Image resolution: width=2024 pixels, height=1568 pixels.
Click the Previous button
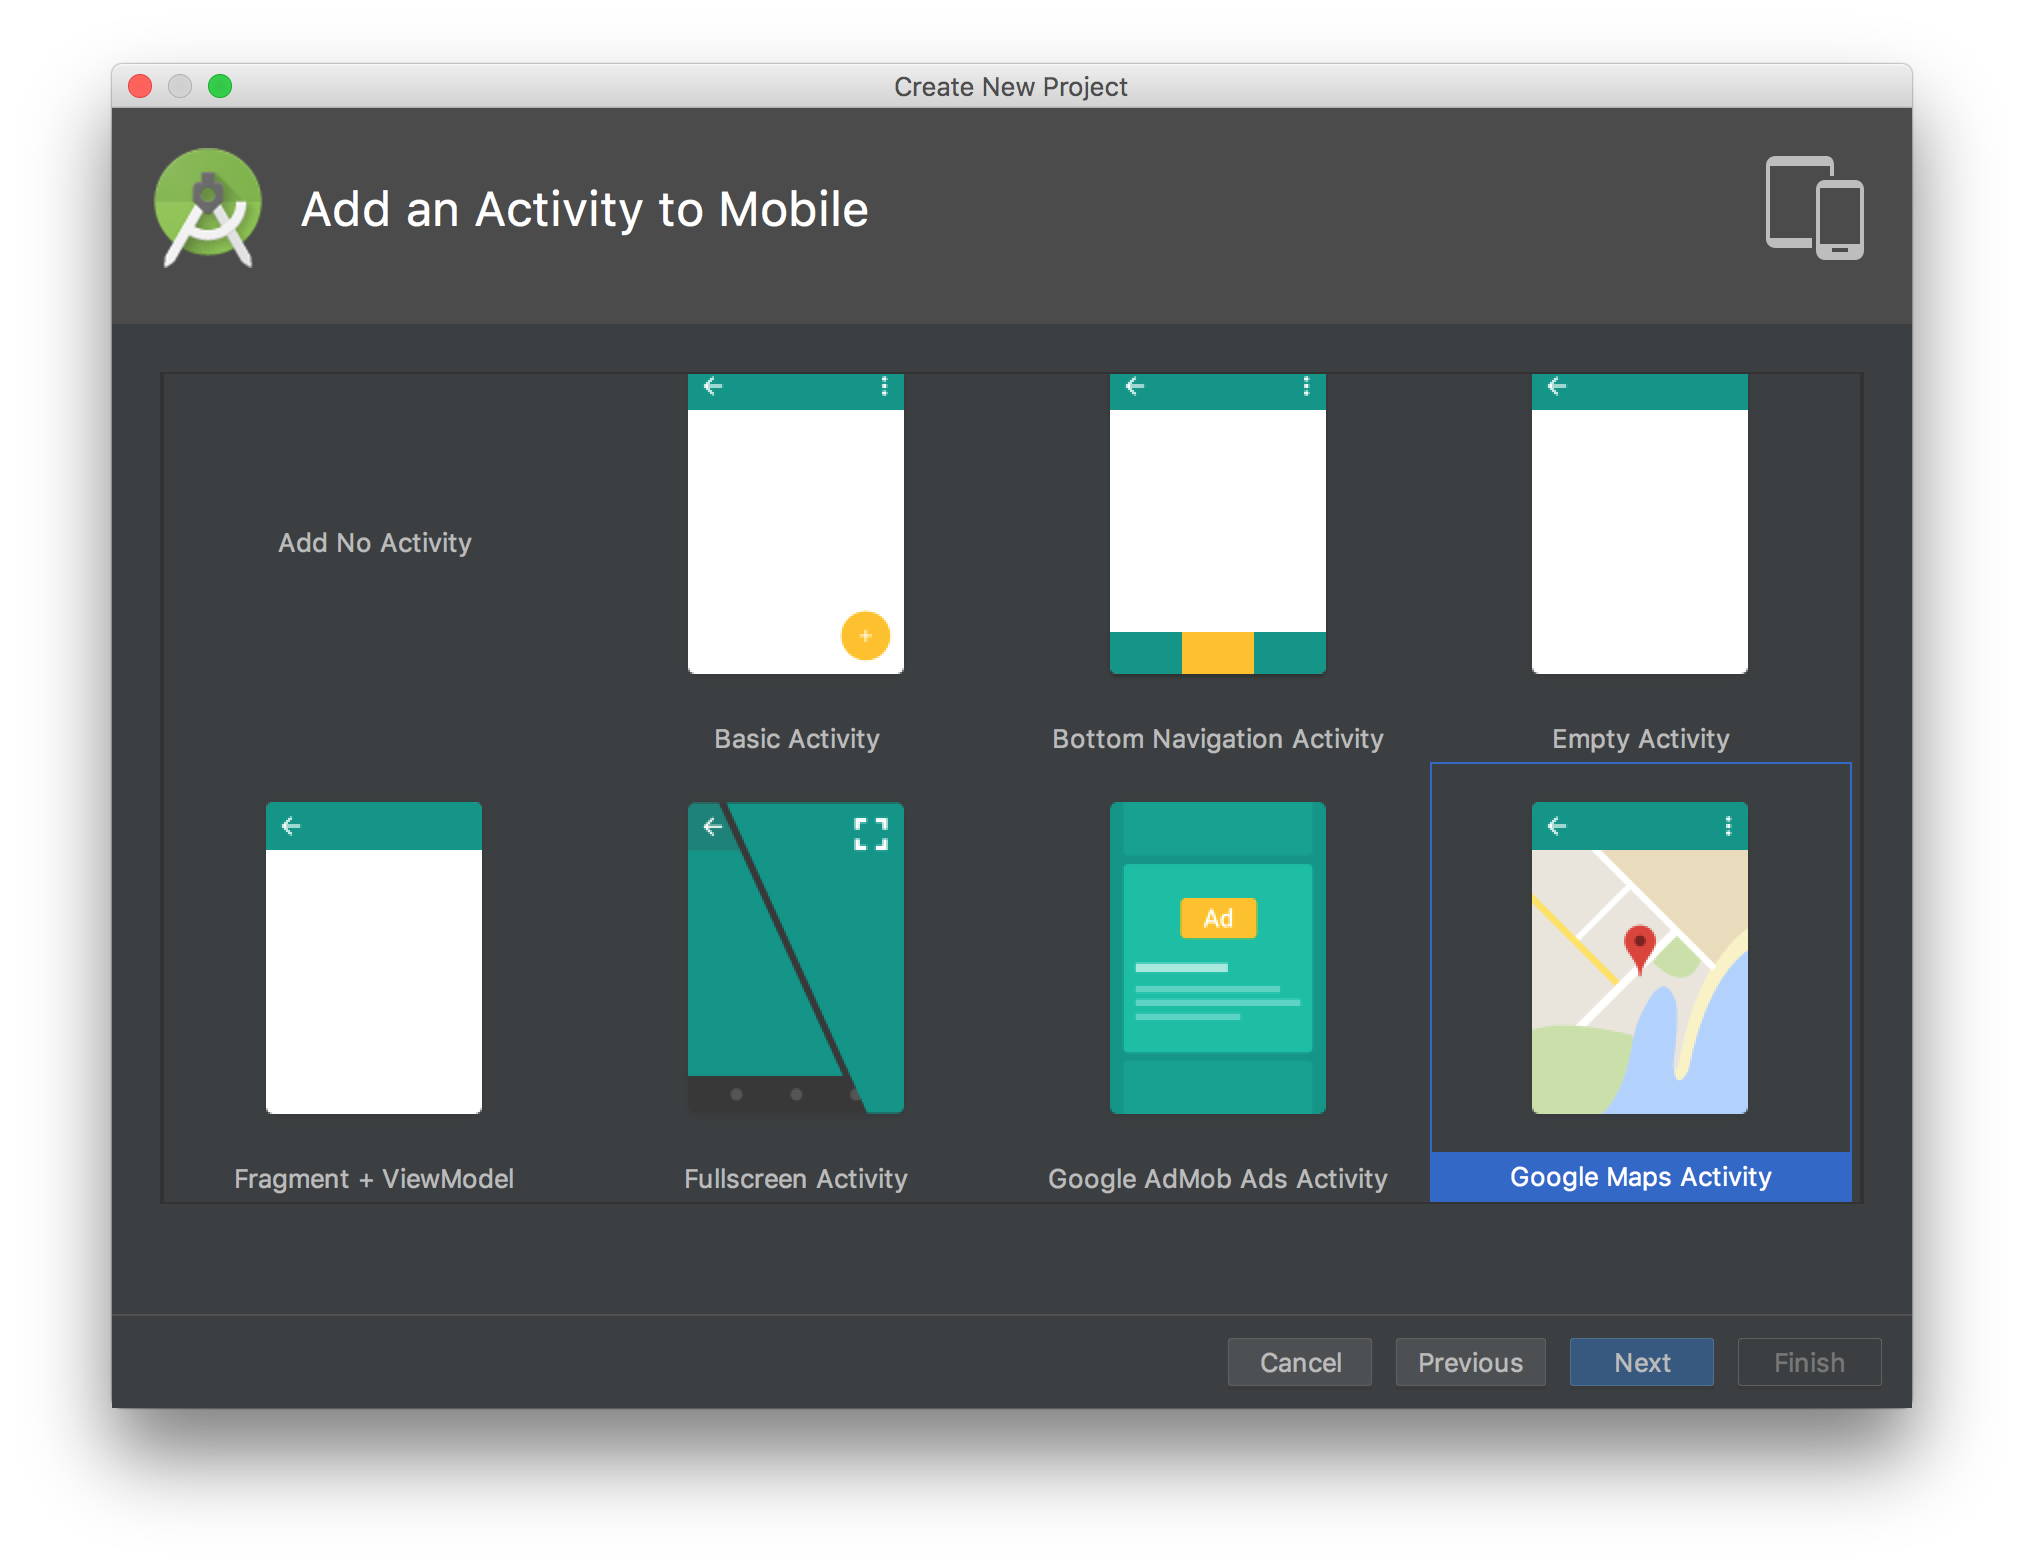point(1470,1362)
